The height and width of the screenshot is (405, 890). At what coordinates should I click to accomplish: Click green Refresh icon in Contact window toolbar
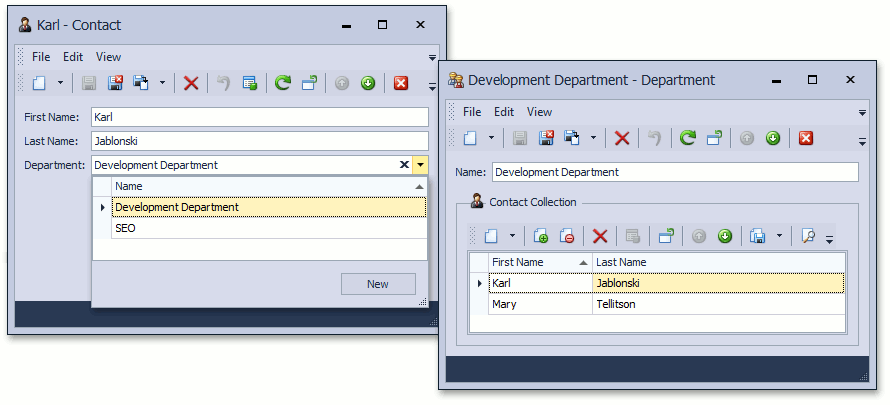point(283,84)
